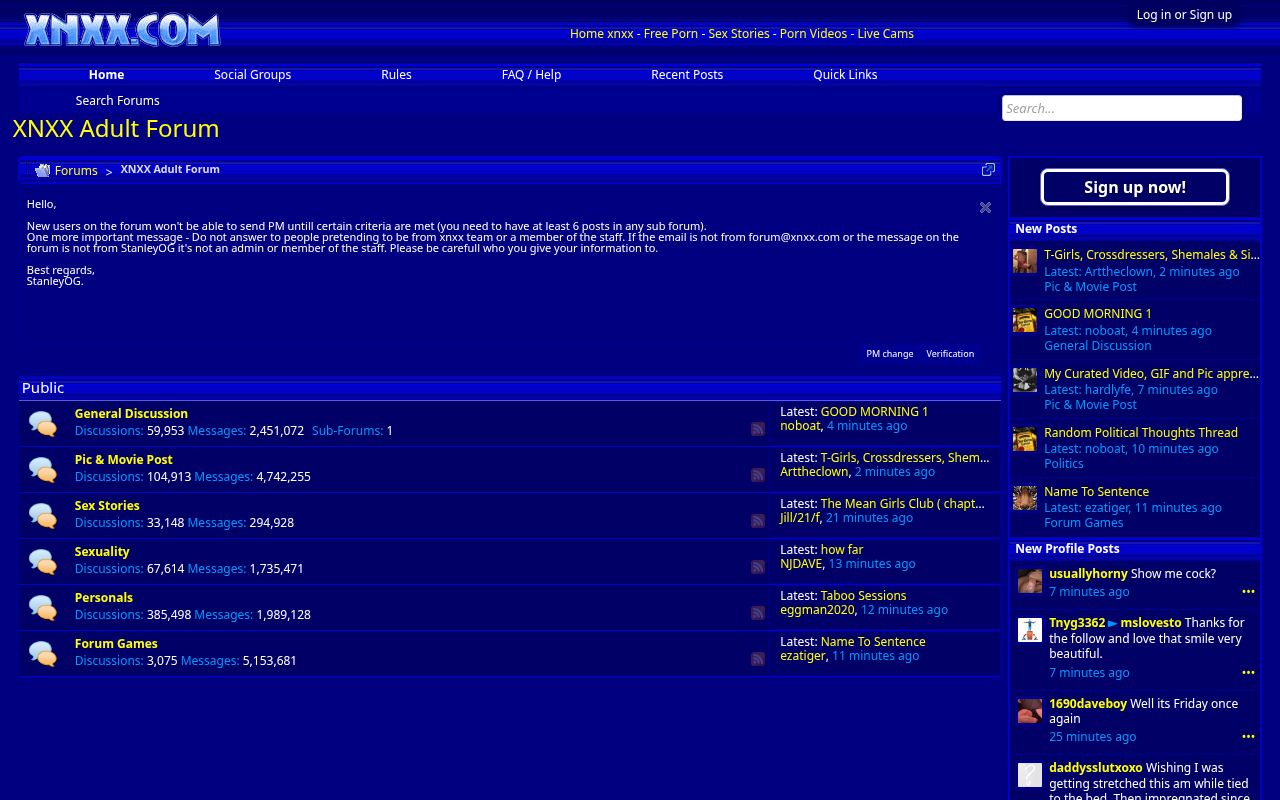Open the New Posts heading link

(1046, 228)
